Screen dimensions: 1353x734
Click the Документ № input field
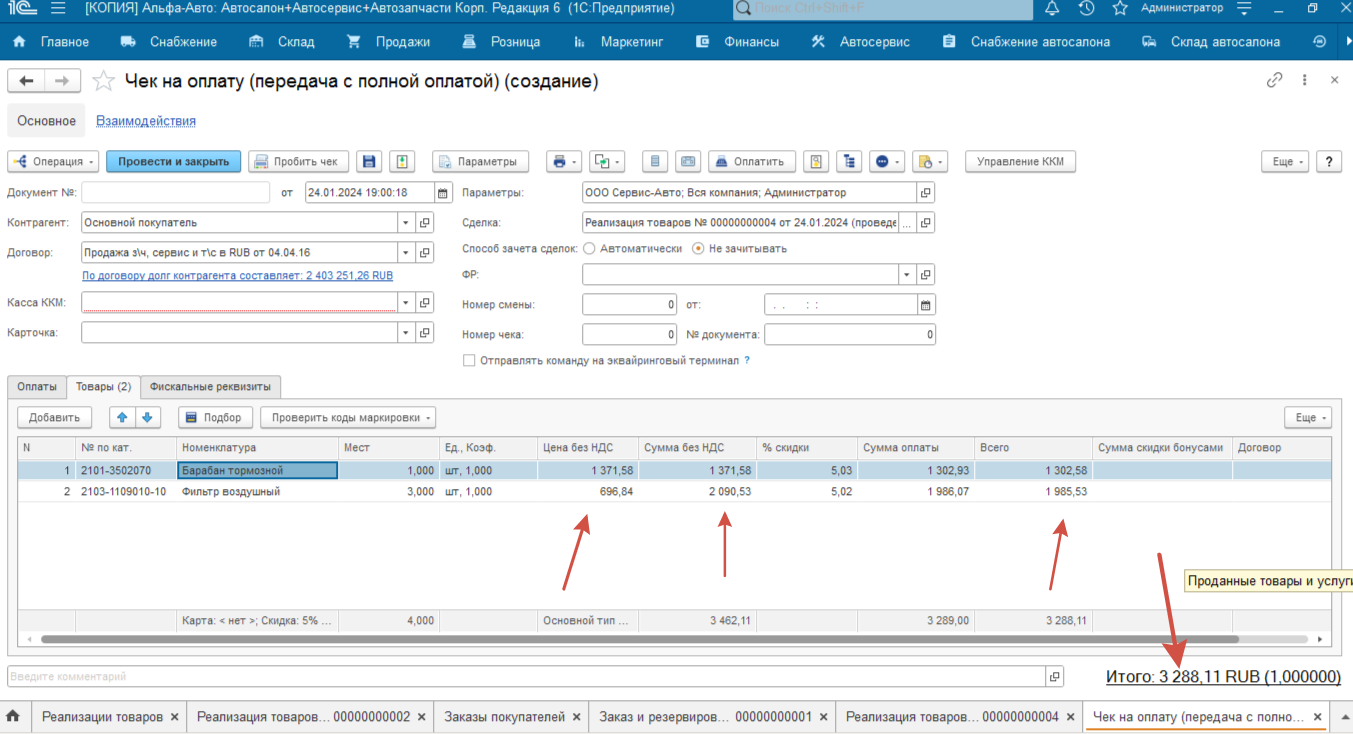click(x=176, y=193)
